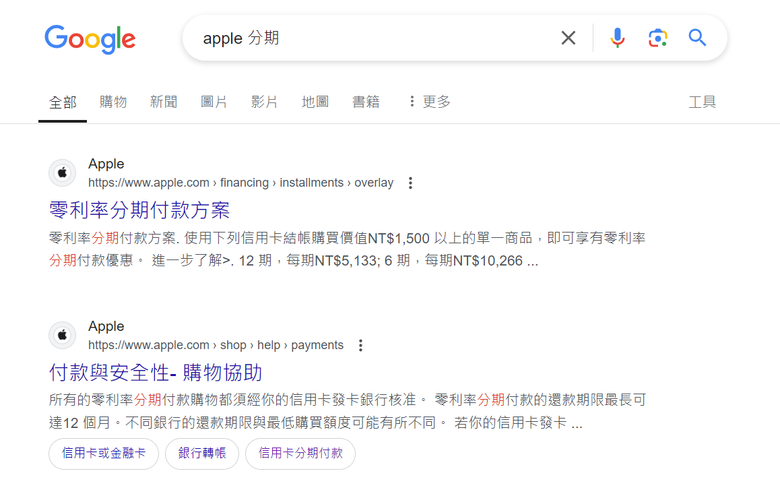The image size is (780, 494).
Task: Switch to the 購物 tab
Action: (113, 102)
